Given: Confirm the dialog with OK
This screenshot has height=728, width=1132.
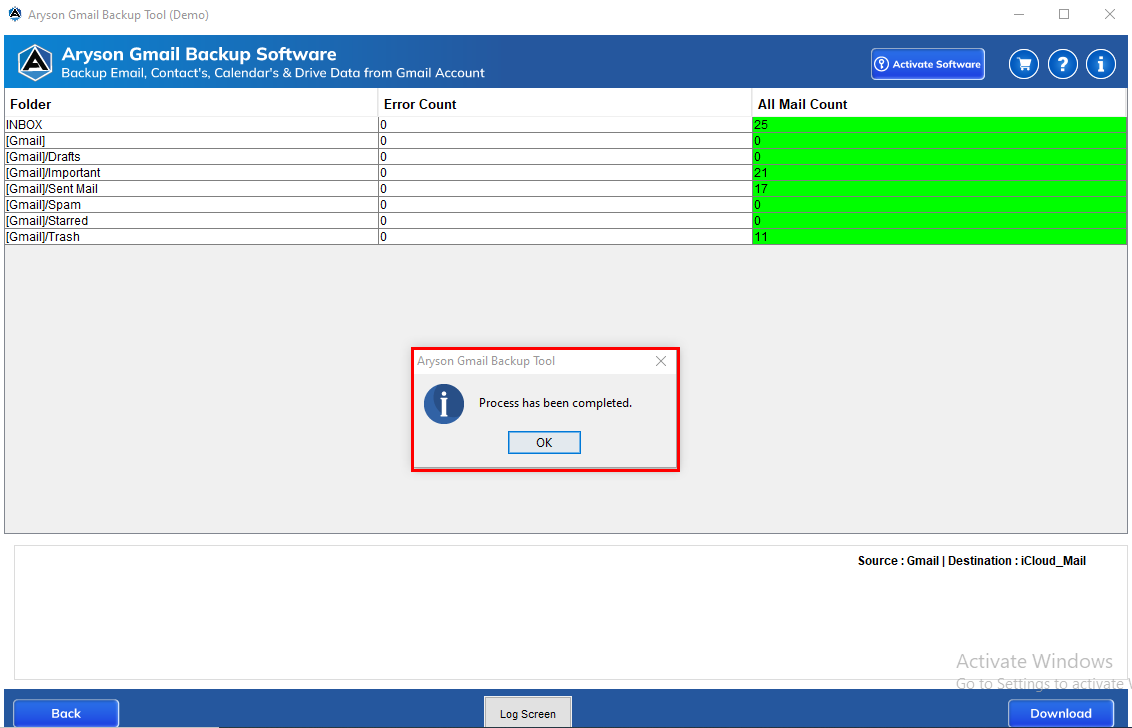Looking at the screenshot, I should coord(544,443).
